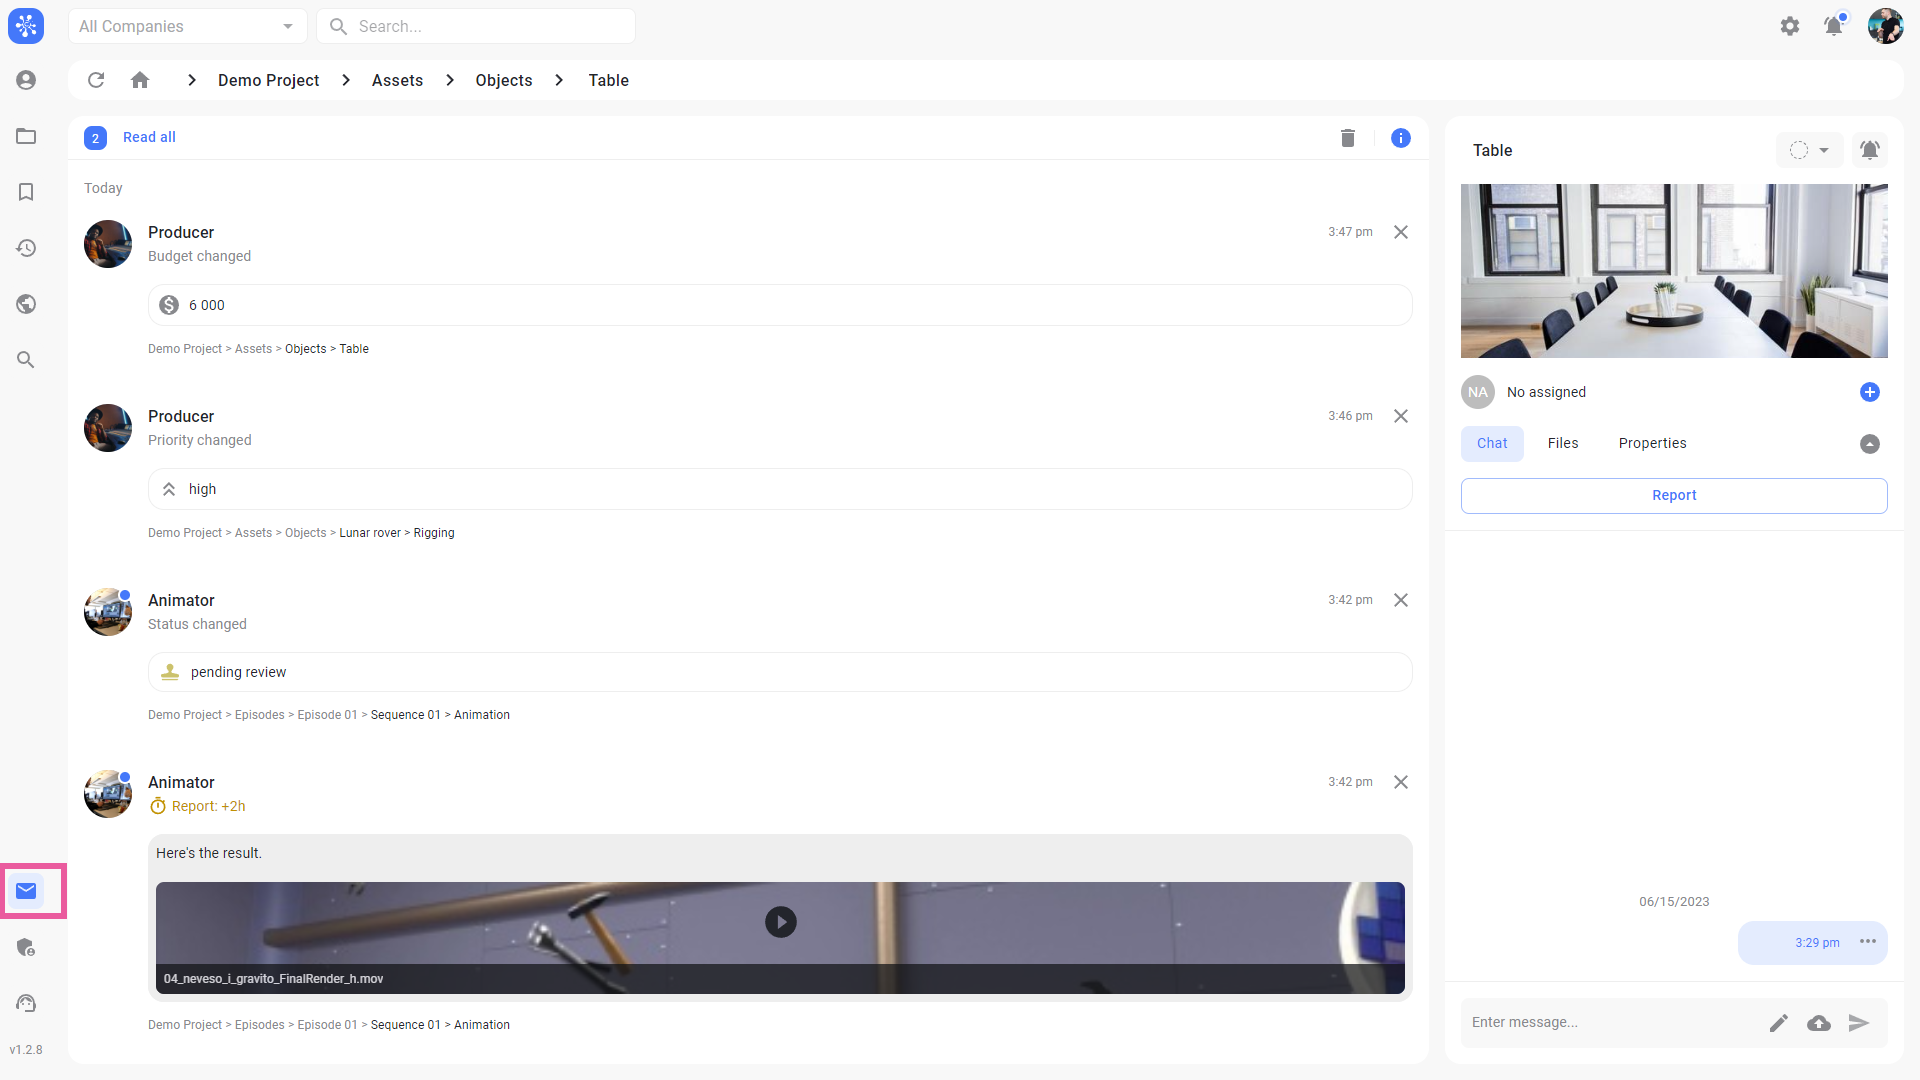Image resolution: width=1920 pixels, height=1080 pixels.
Task: Click the refresh icon in breadcrumb bar
Action: (x=96, y=80)
